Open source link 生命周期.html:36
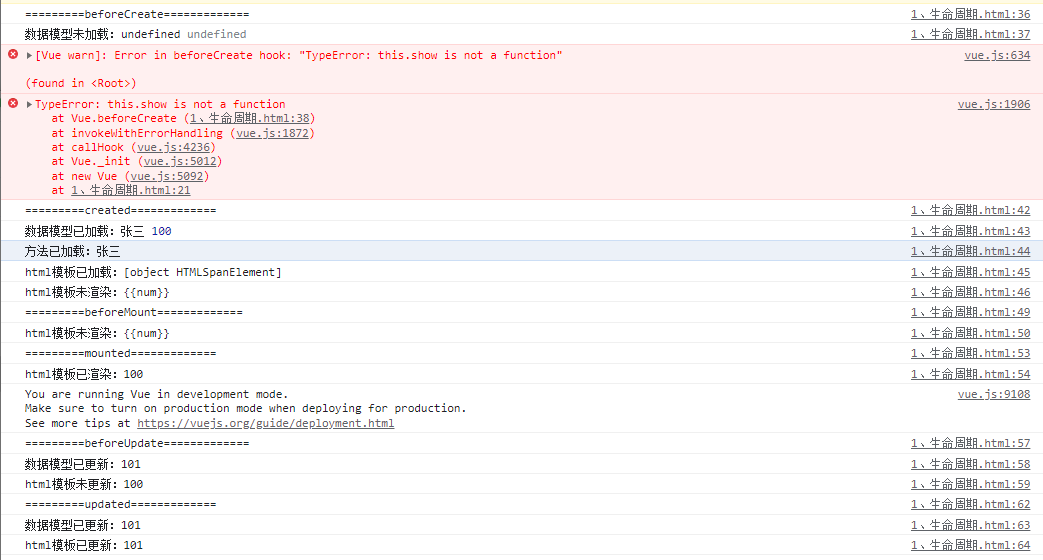 (x=970, y=14)
